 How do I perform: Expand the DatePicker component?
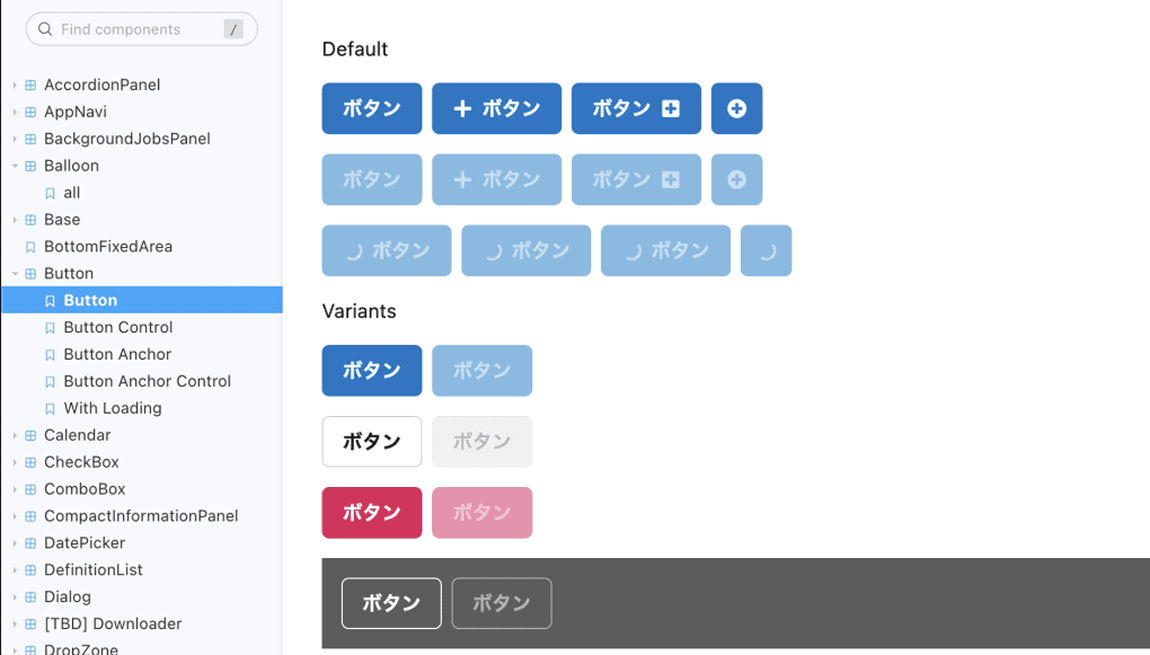click(x=15, y=543)
